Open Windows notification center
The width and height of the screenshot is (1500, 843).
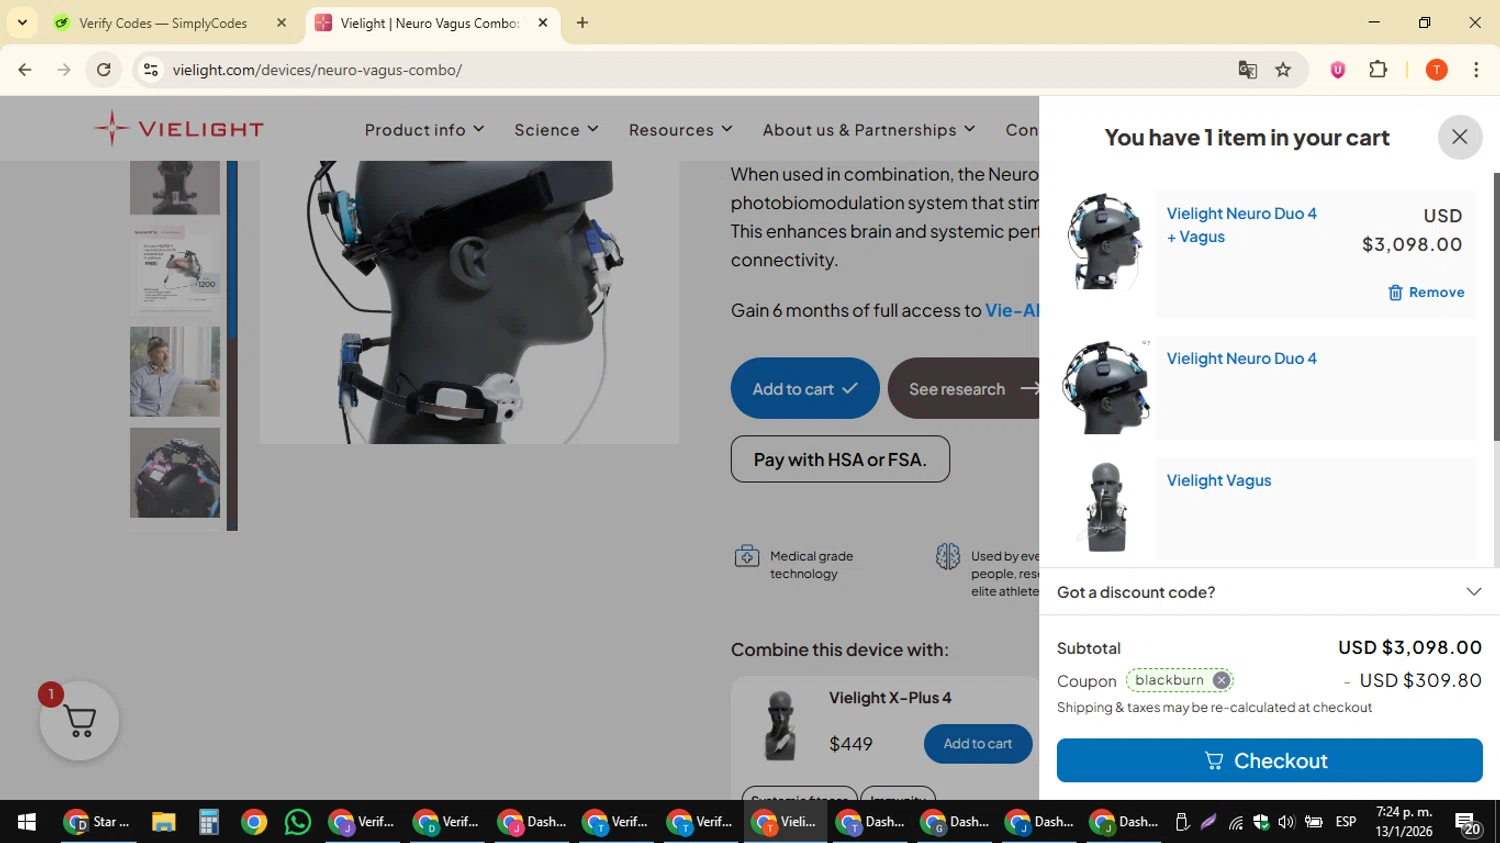(x=1468, y=823)
